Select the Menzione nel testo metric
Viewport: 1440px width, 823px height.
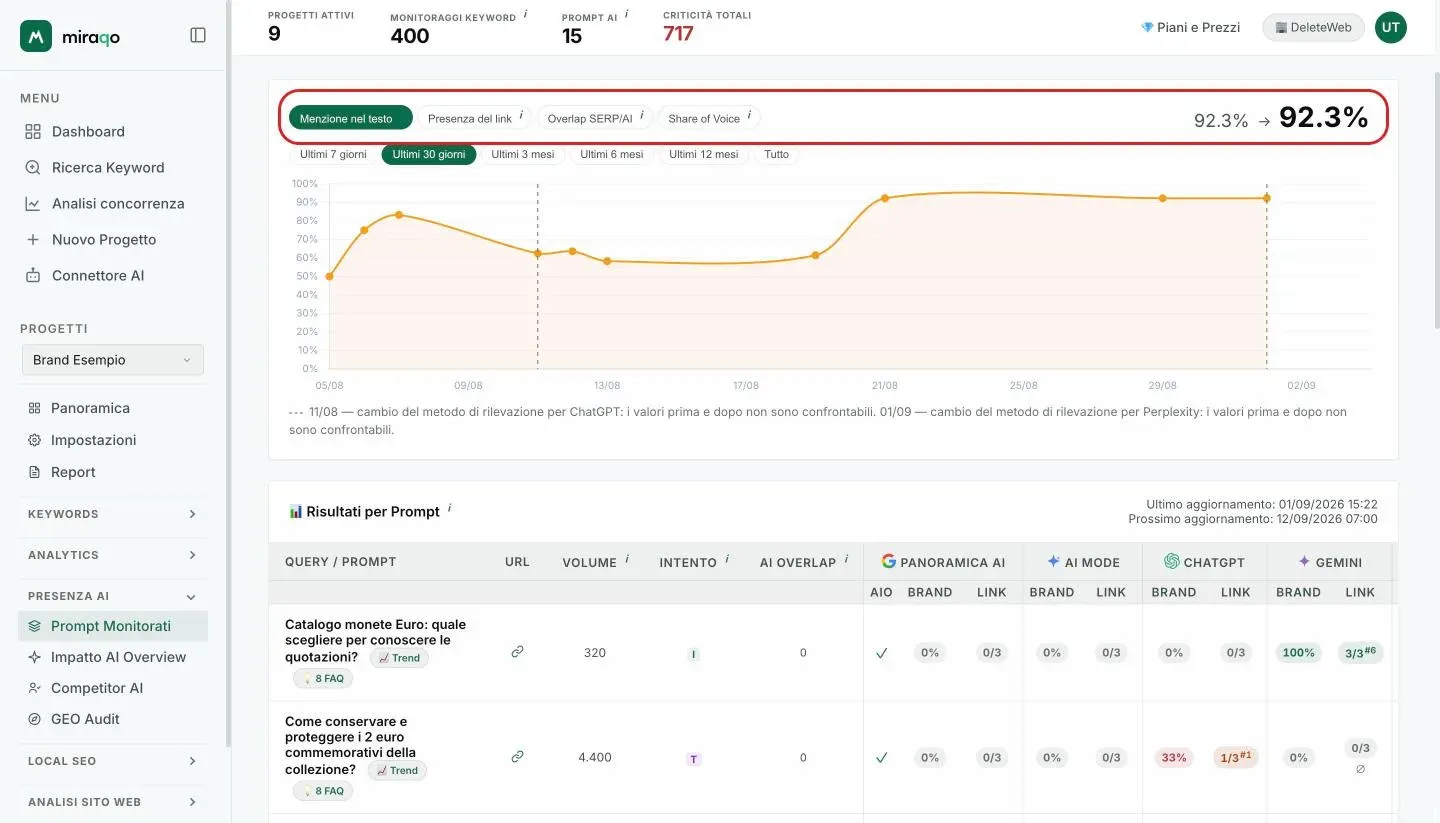pos(351,118)
